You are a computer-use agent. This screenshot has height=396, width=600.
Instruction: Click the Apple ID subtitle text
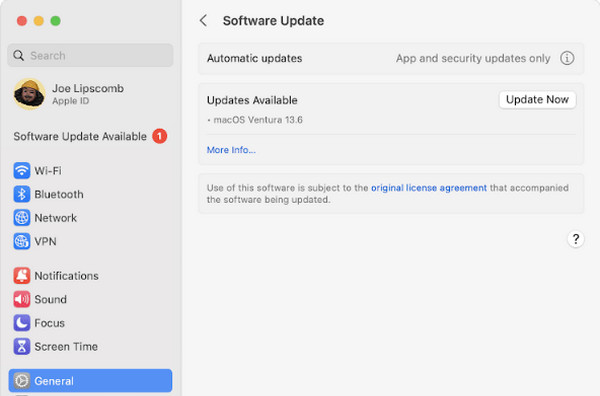click(71, 101)
